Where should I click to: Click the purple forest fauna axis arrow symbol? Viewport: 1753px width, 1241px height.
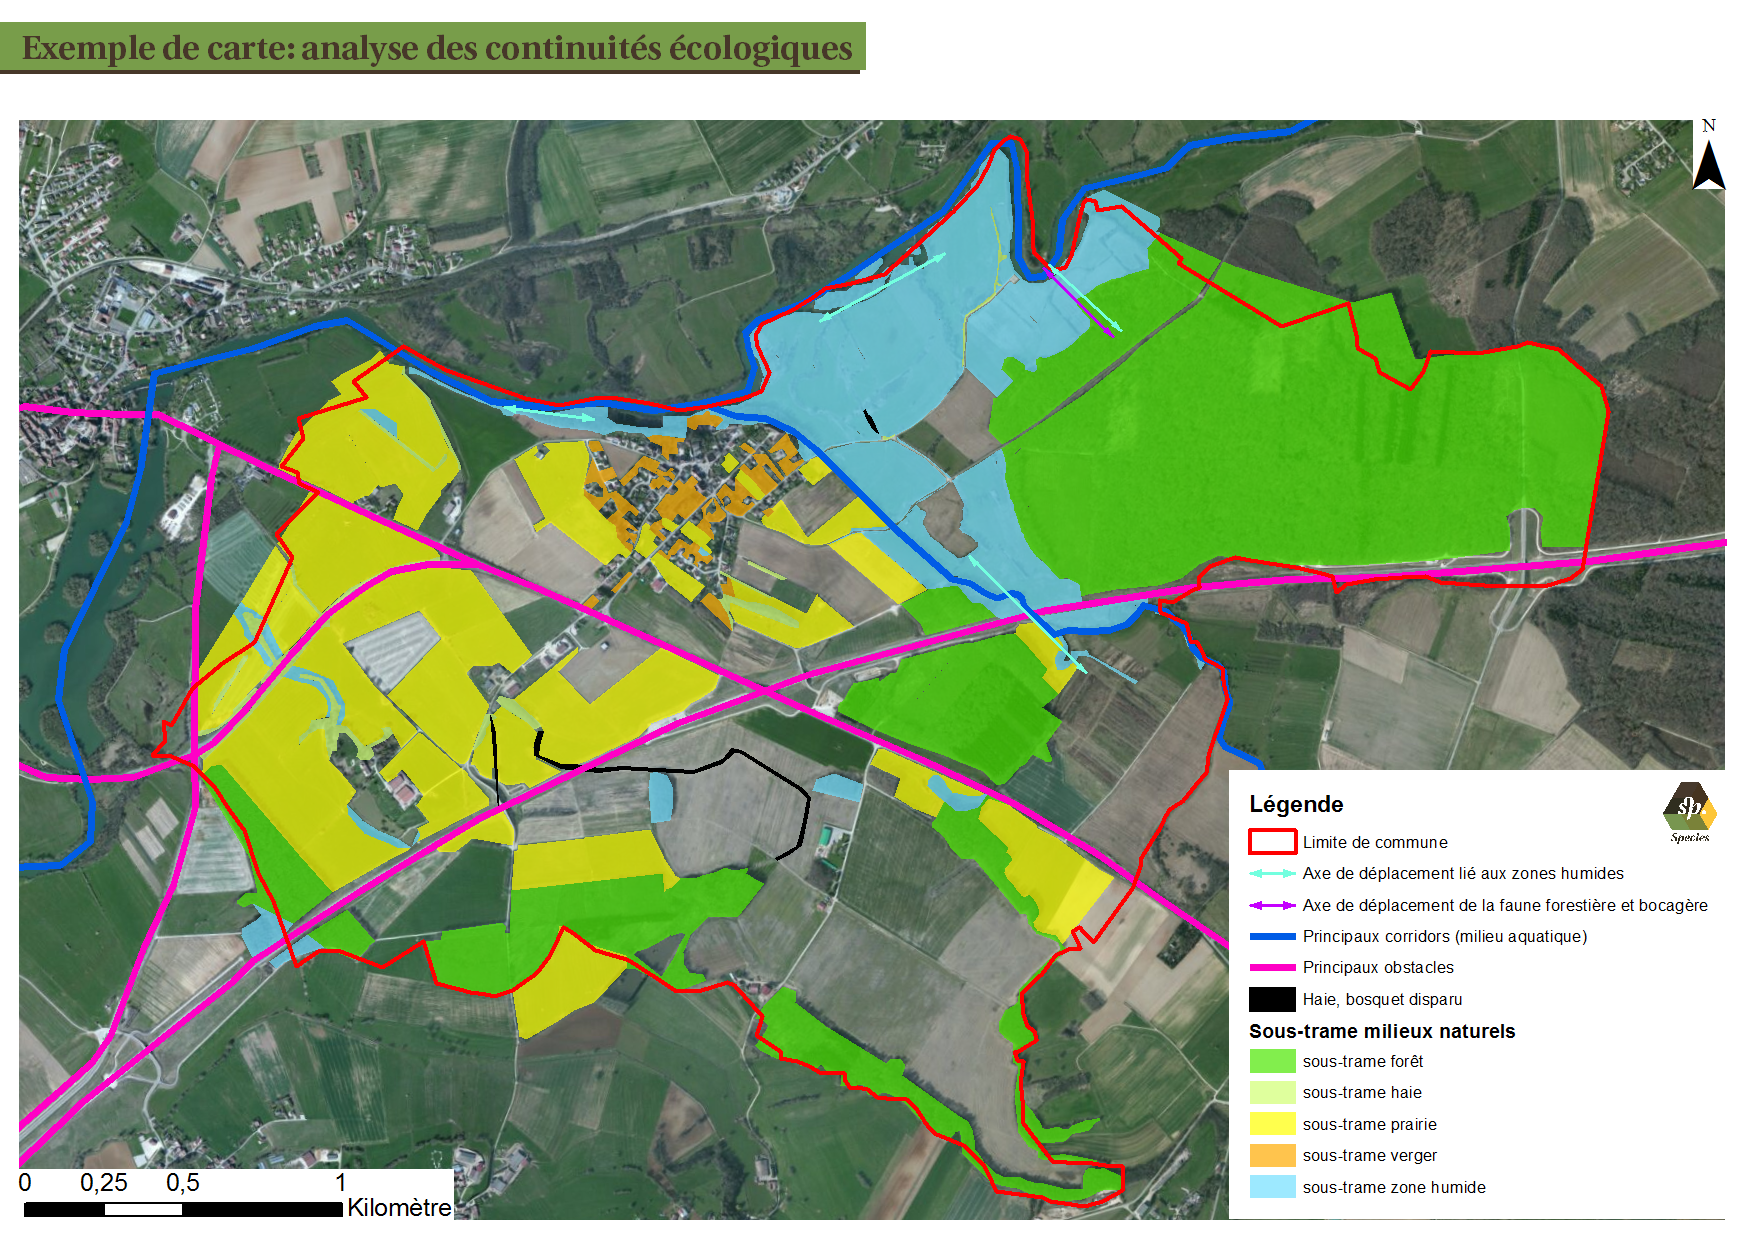[1272, 906]
